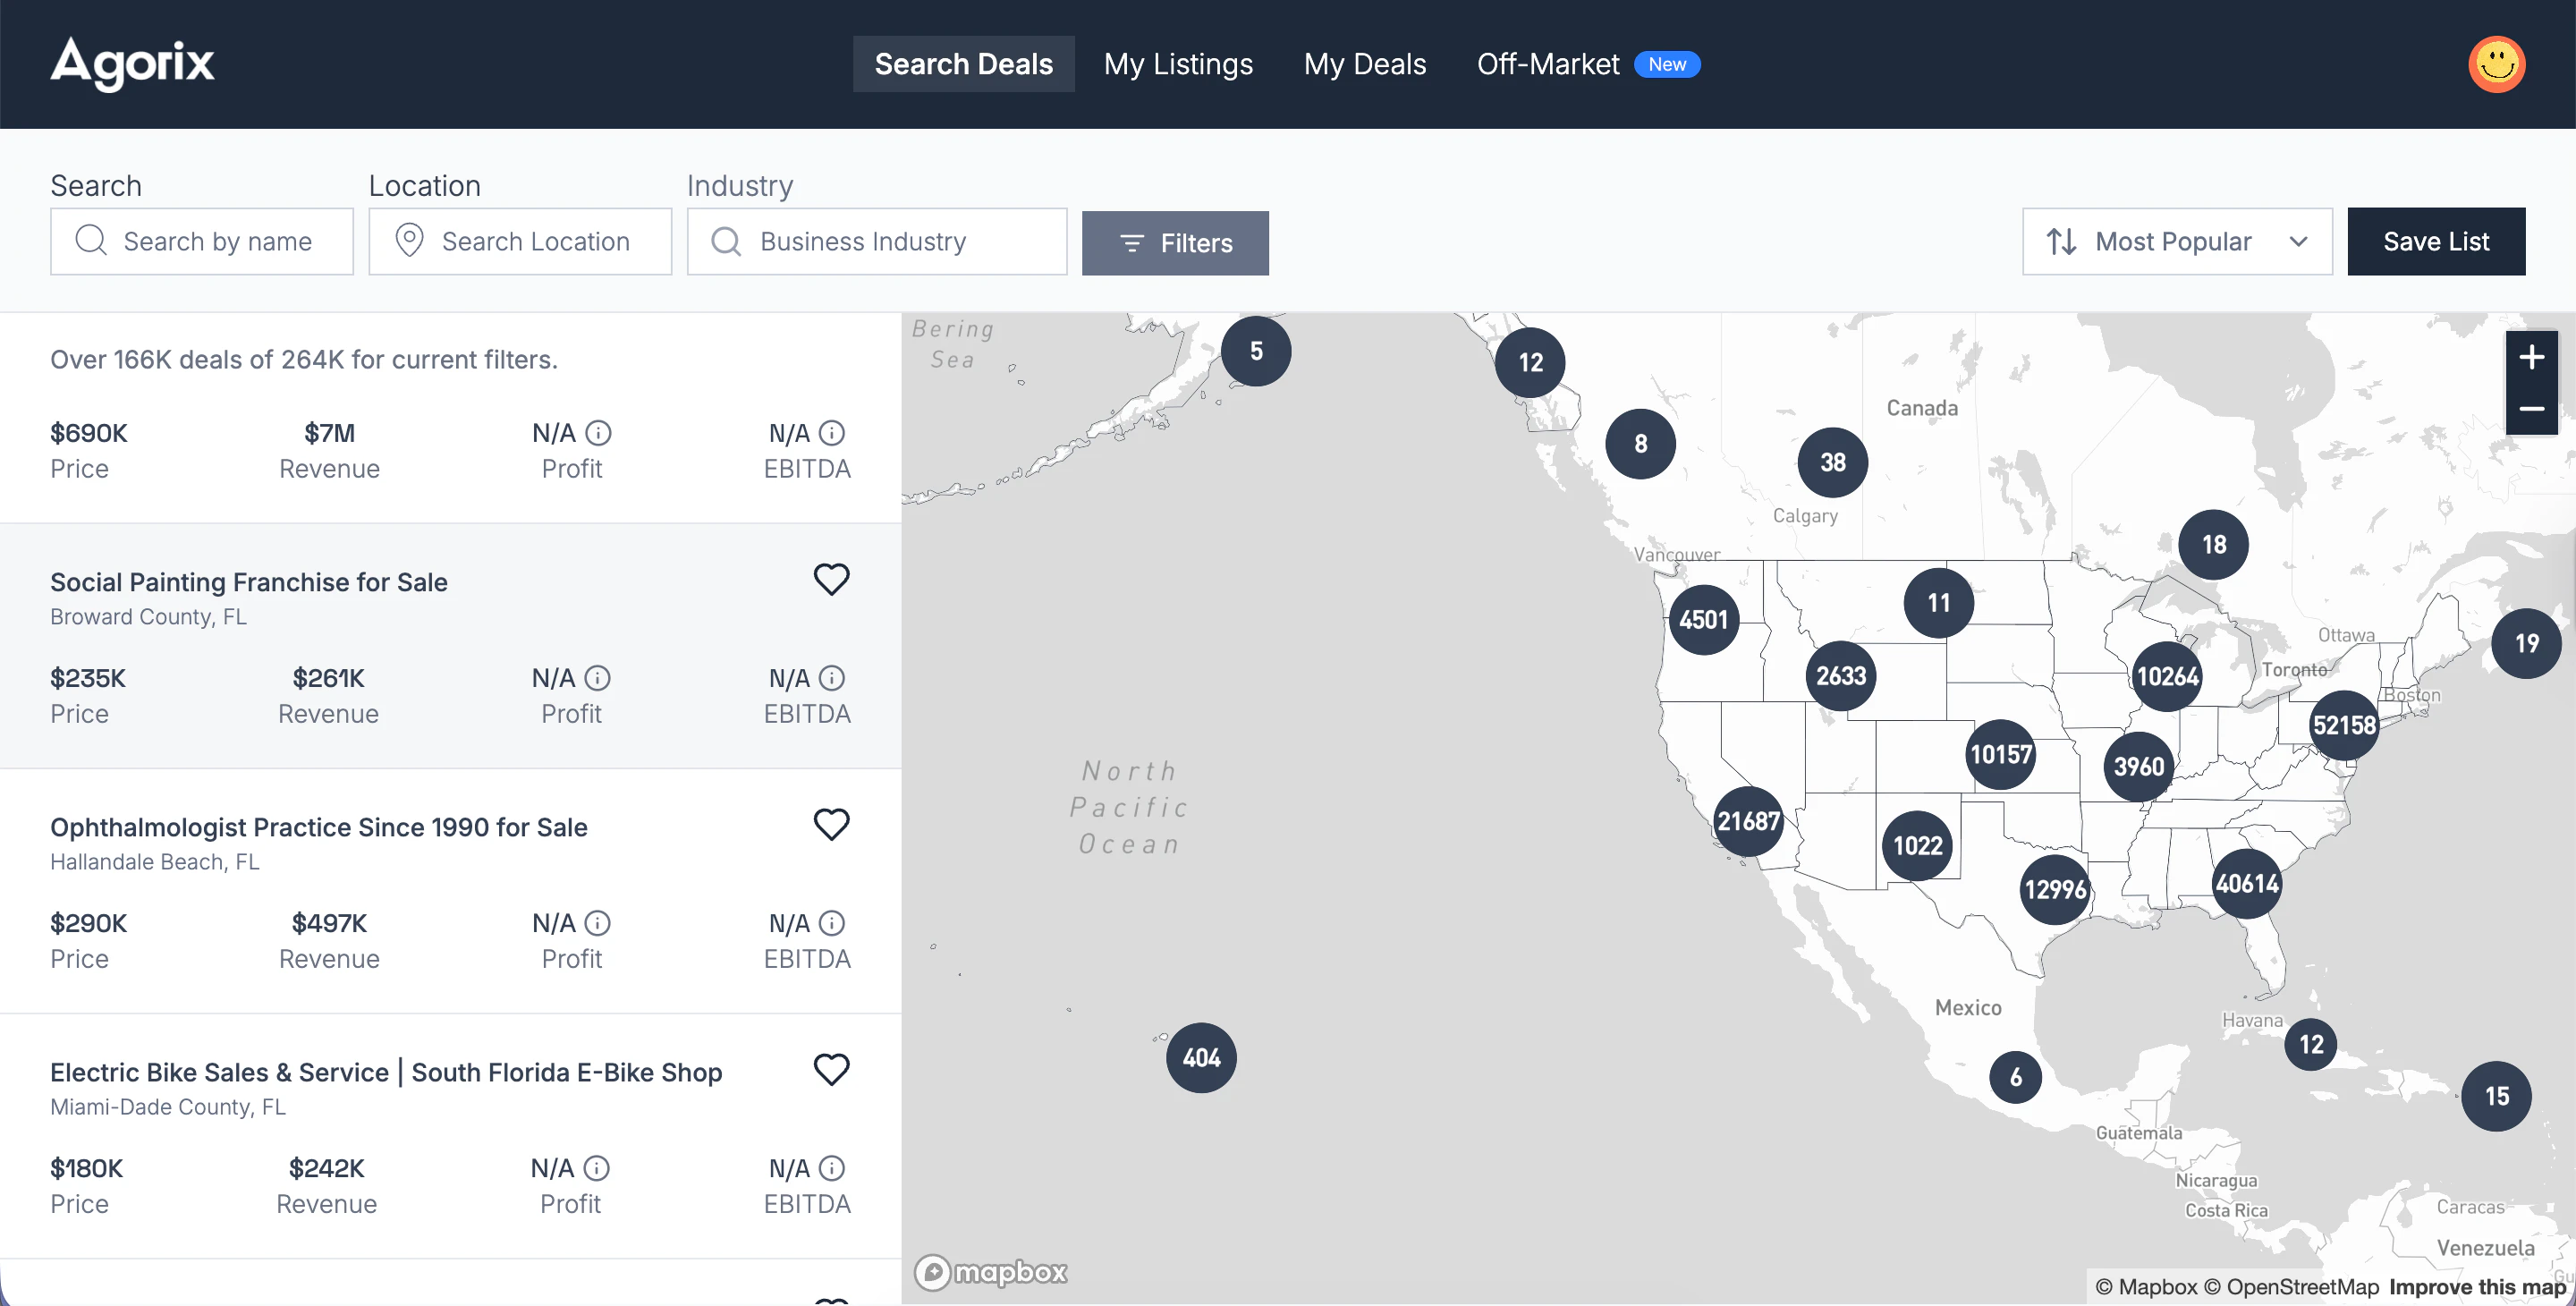Viewport: 2576px width, 1306px height.
Task: Switch to the My Listings tab
Action: (1178, 64)
